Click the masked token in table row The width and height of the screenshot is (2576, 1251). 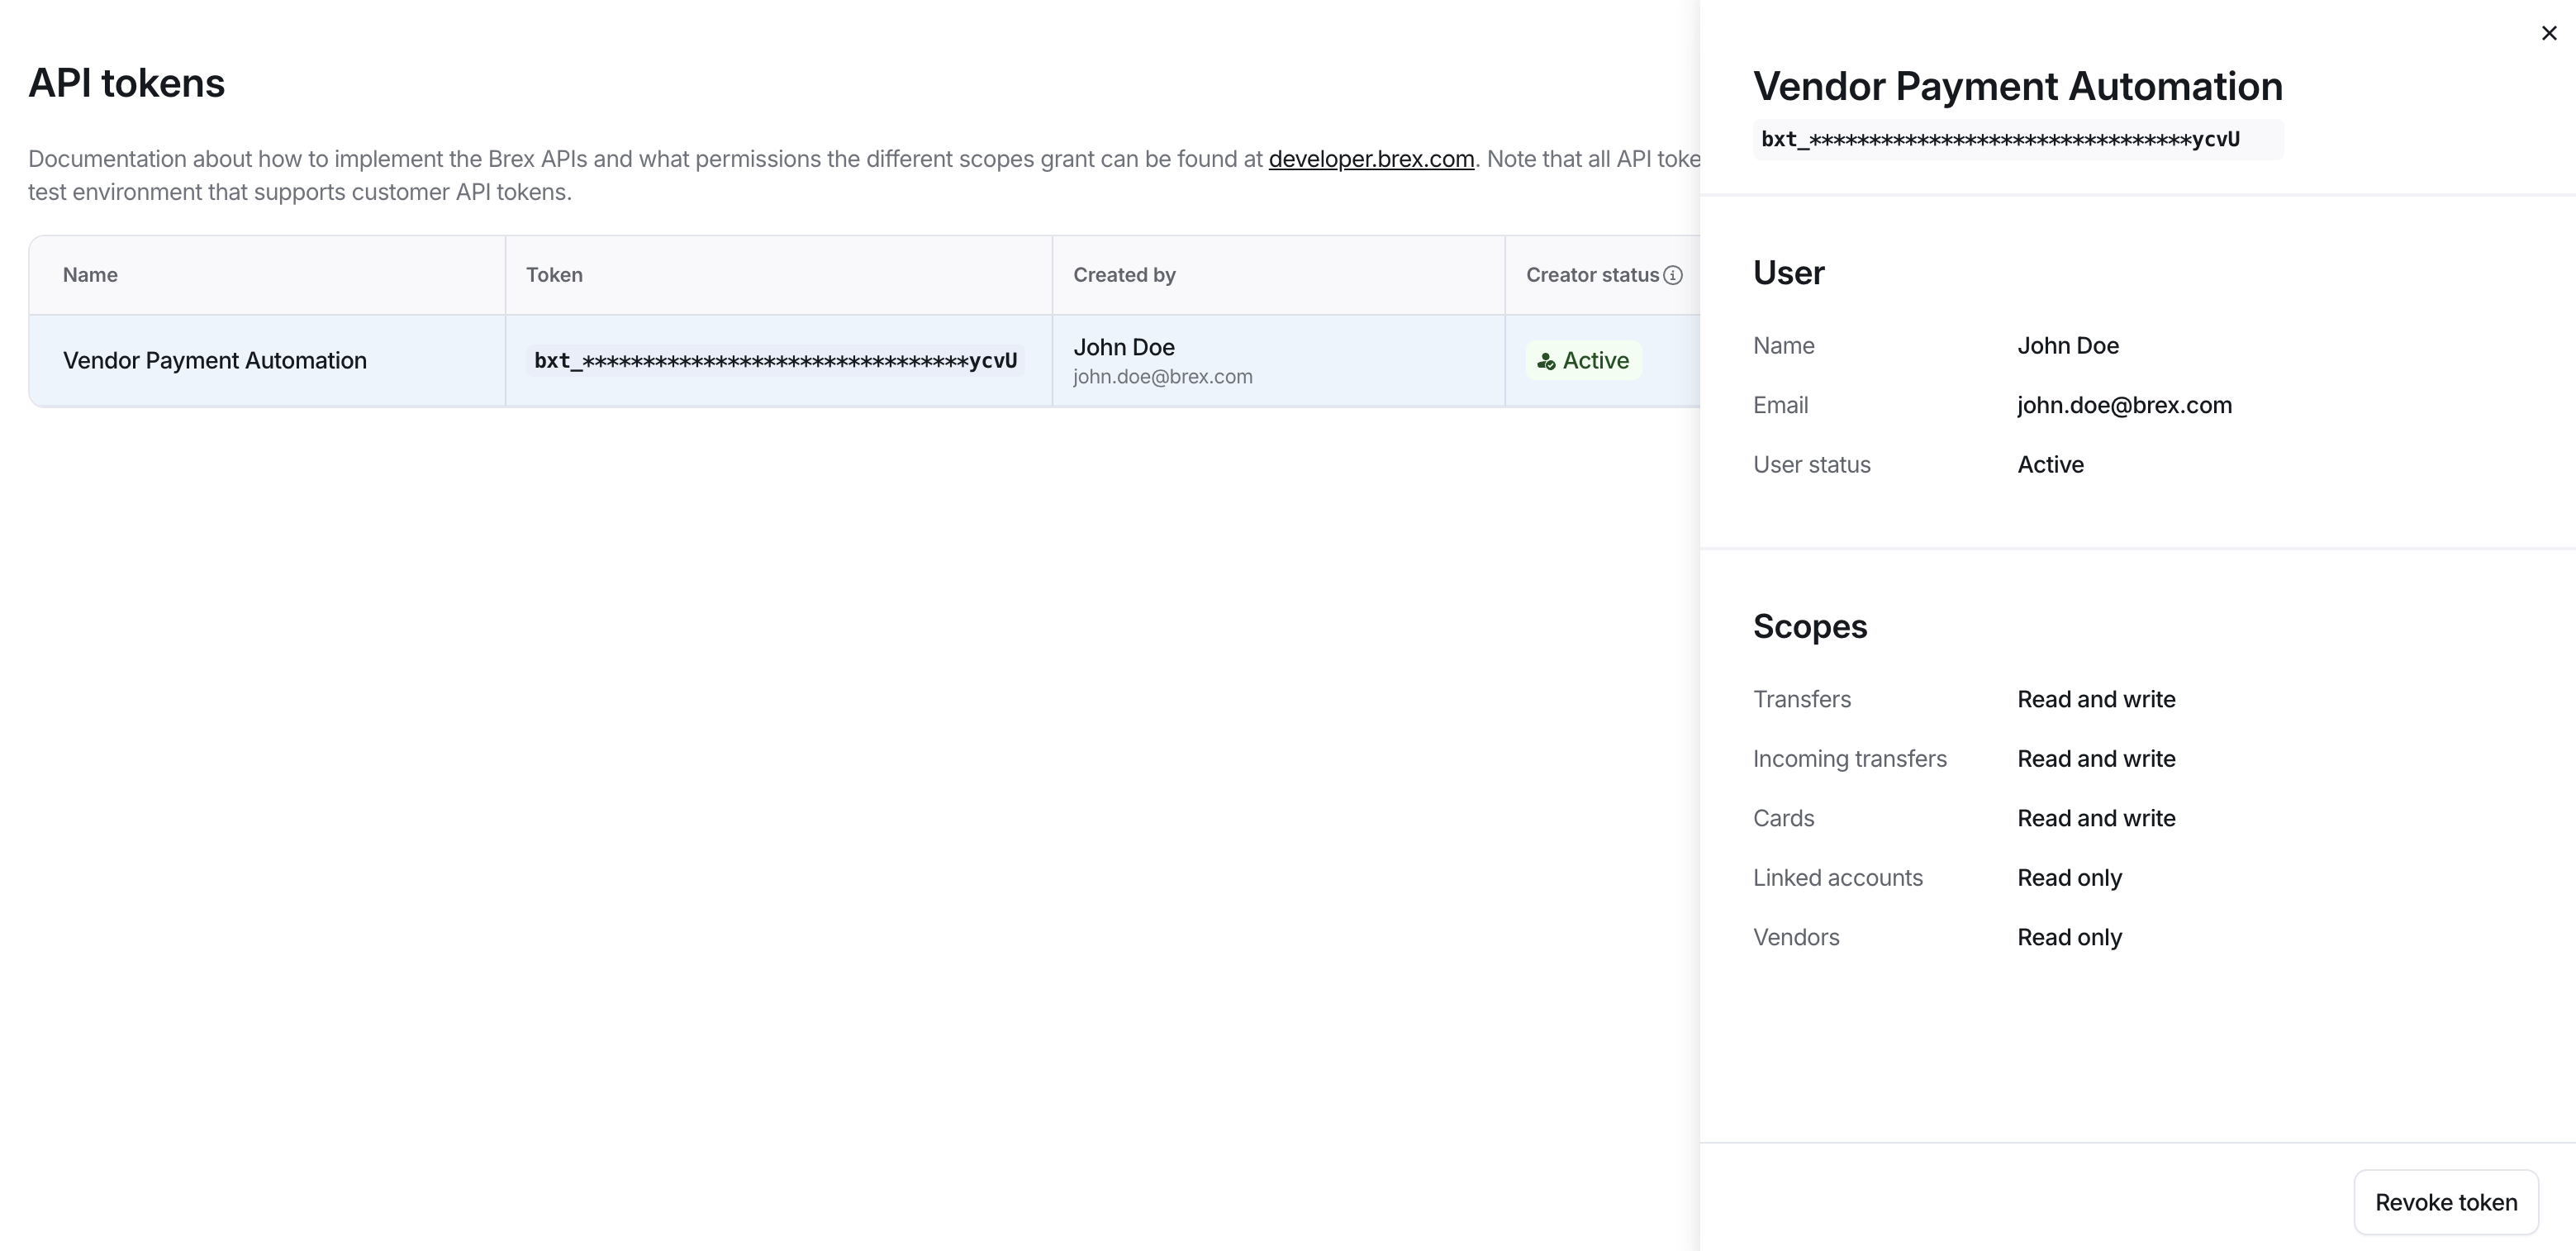pos(775,360)
